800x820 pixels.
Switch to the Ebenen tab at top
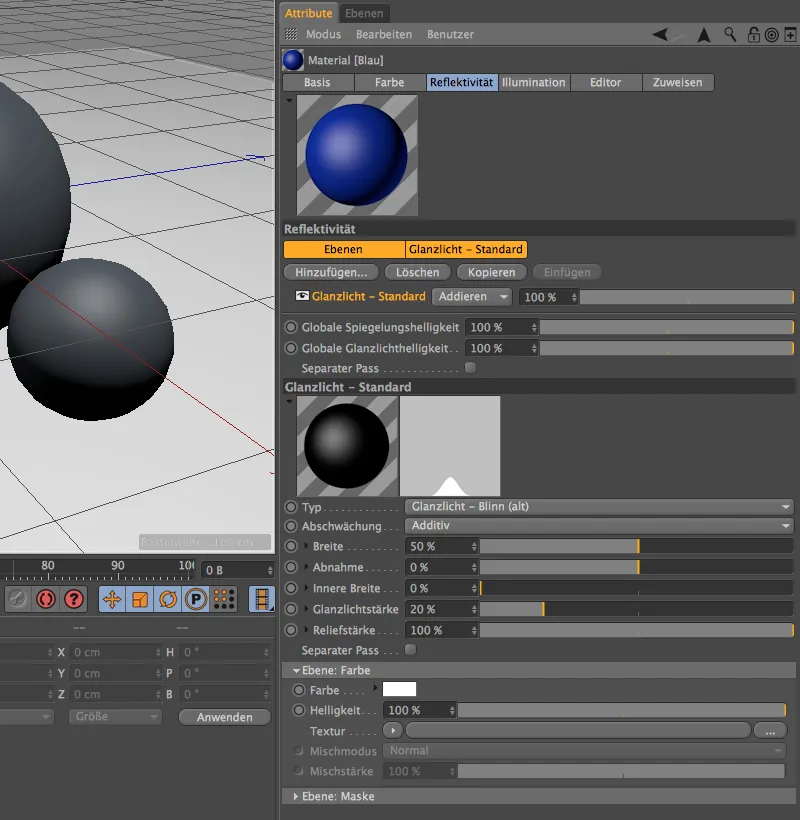click(364, 13)
